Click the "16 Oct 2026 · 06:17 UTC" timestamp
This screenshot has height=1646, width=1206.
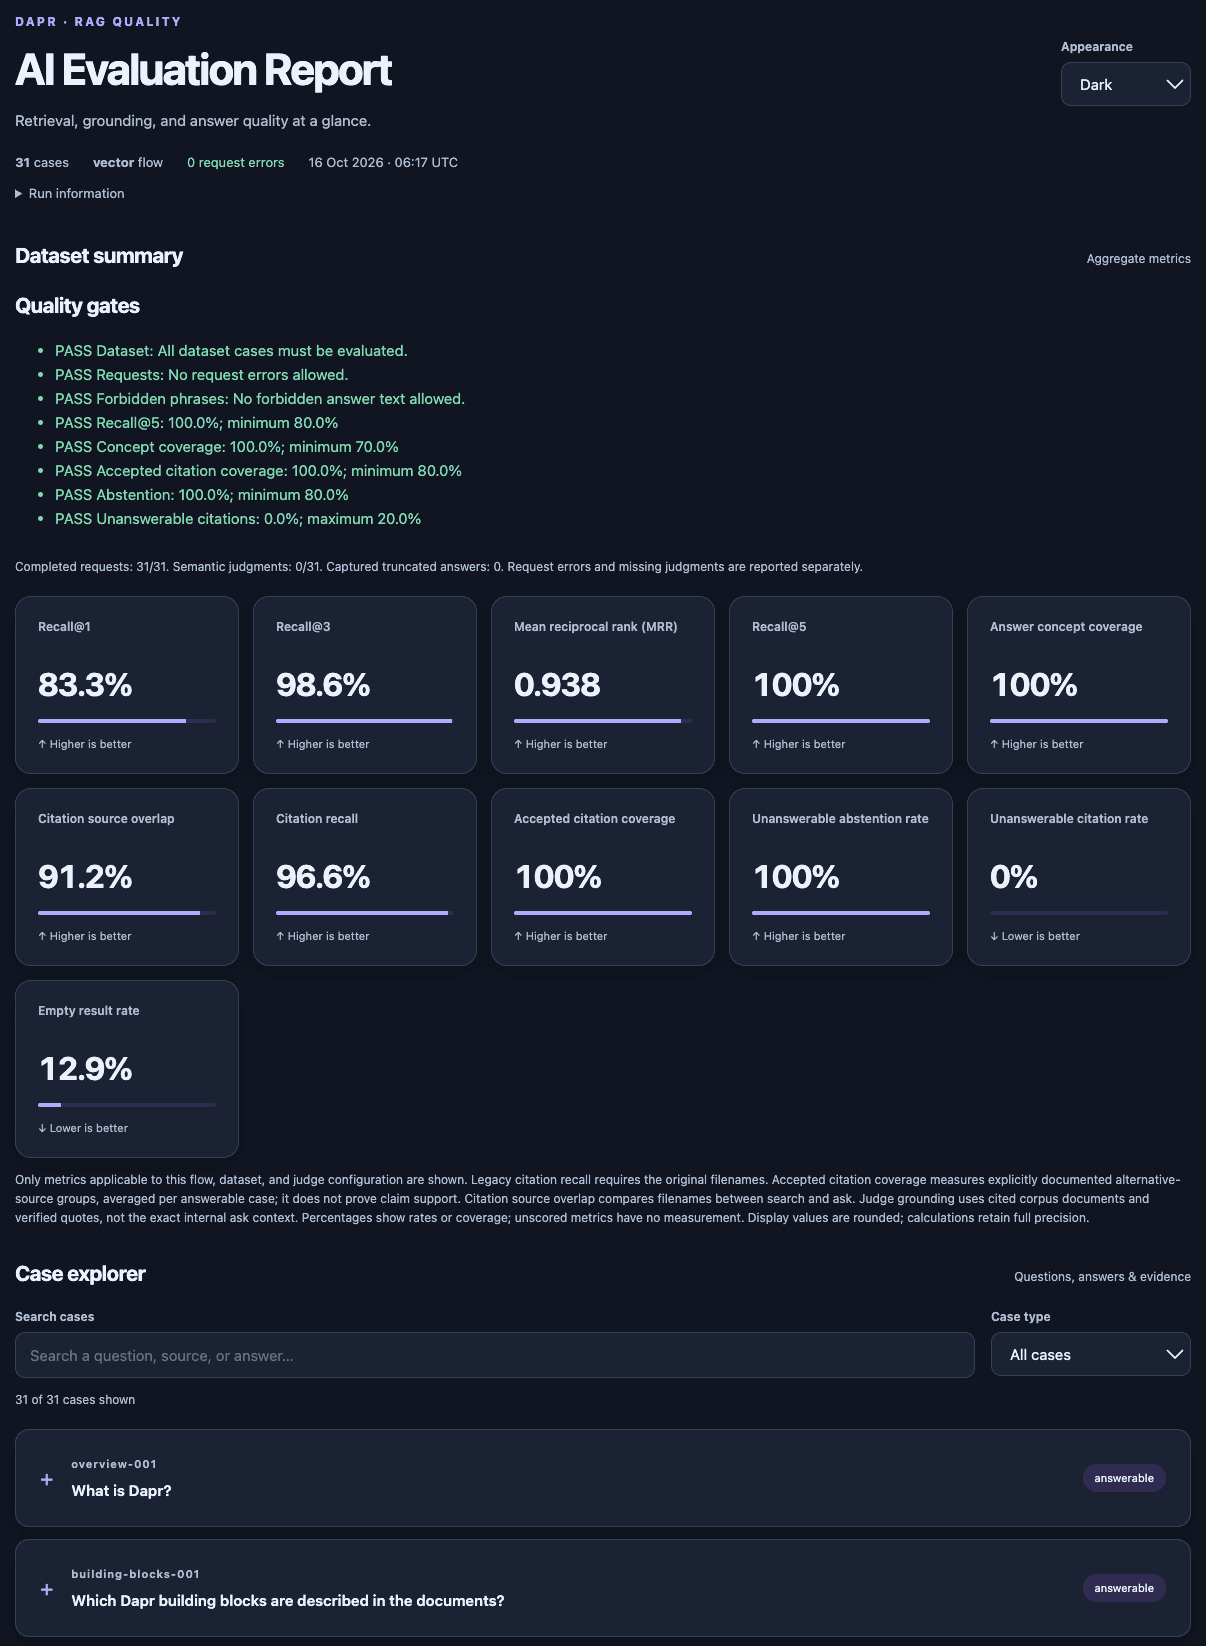(383, 163)
